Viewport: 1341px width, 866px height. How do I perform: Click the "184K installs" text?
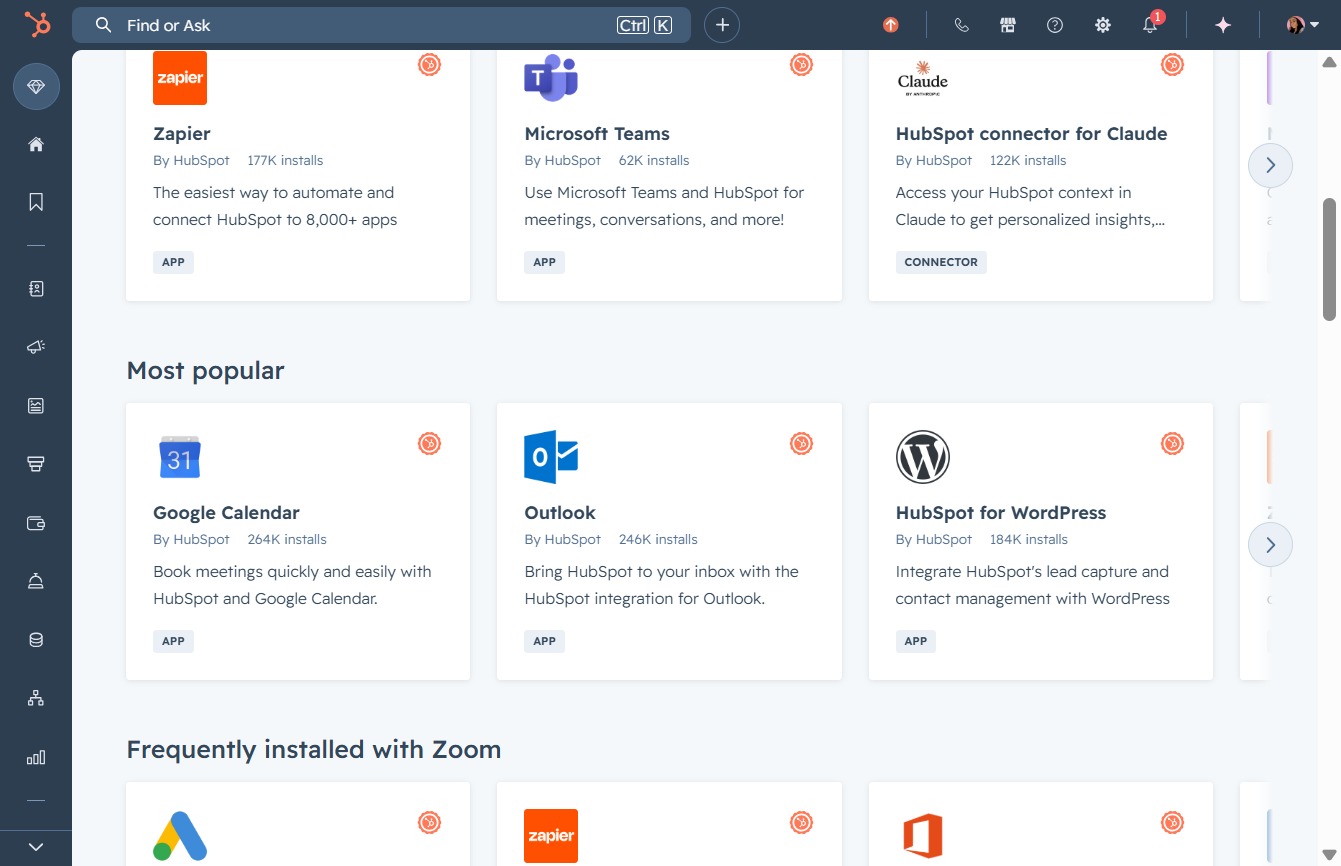[x=1029, y=539]
